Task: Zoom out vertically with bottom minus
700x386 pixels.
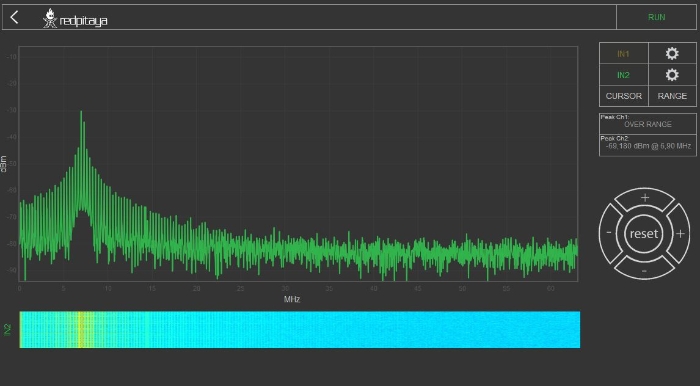Action: (x=644, y=270)
